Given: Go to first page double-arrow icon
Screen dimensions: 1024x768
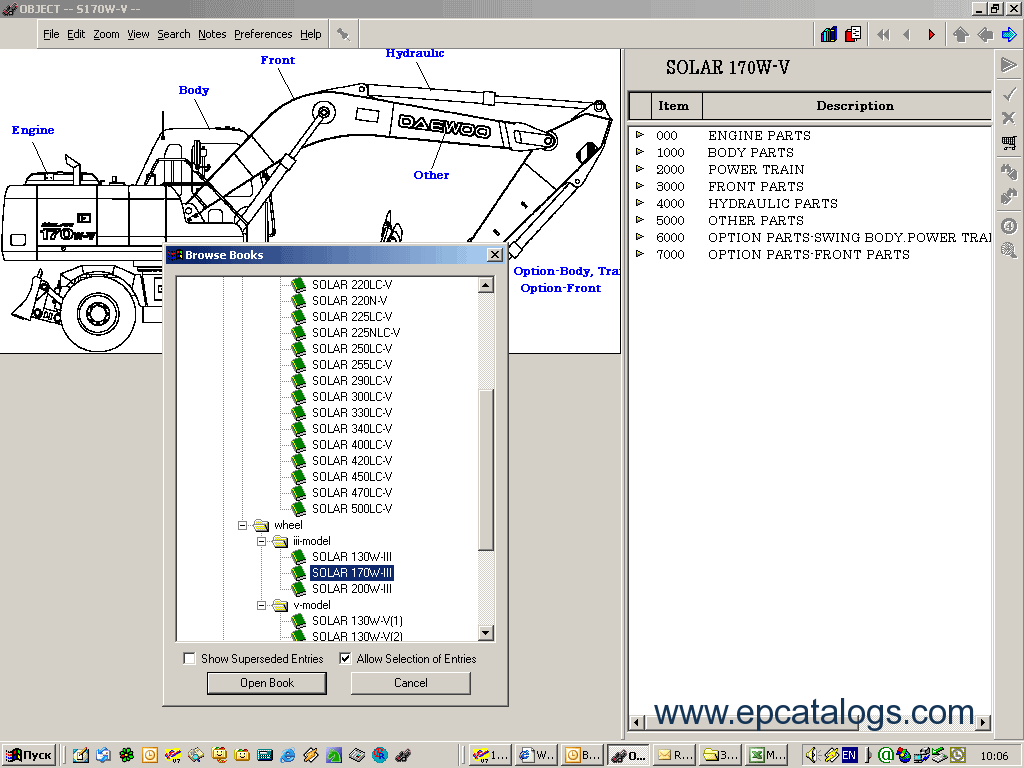Looking at the screenshot, I should click(x=883, y=35).
